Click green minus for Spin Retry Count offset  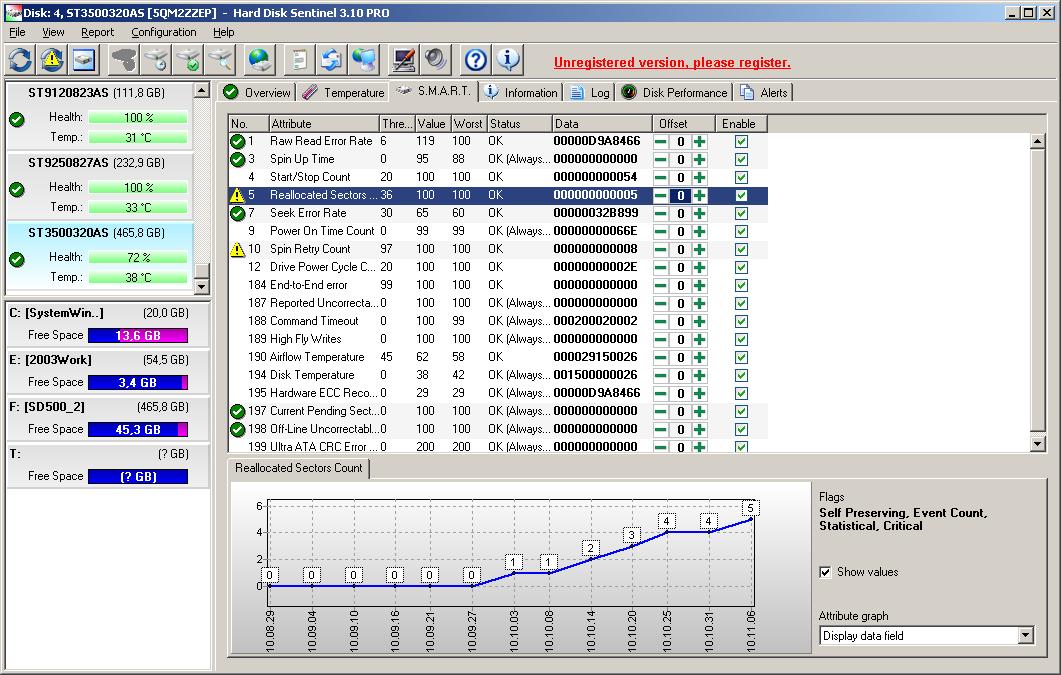click(x=661, y=249)
